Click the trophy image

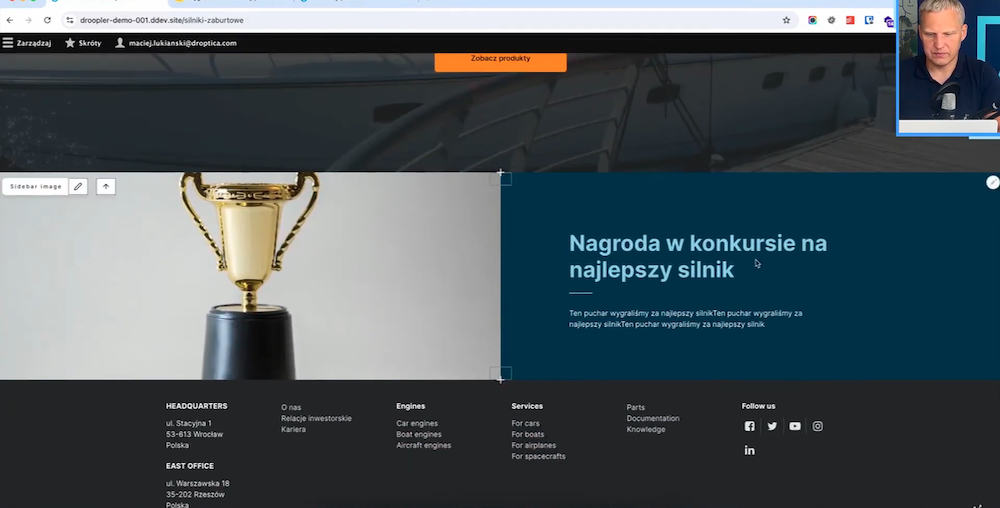coord(250,276)
